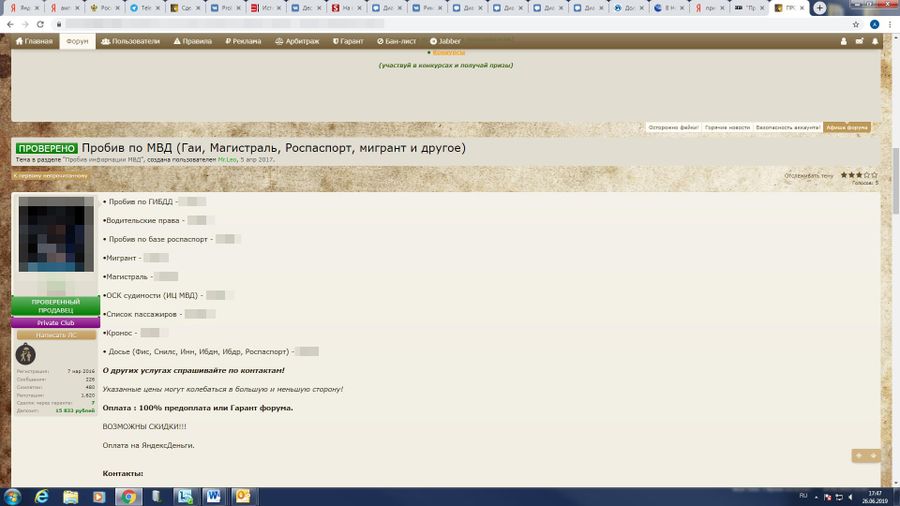This screenshot has width=900, height=506.
Task: Open Пользователи navigation item
Action: coord(130,41)
